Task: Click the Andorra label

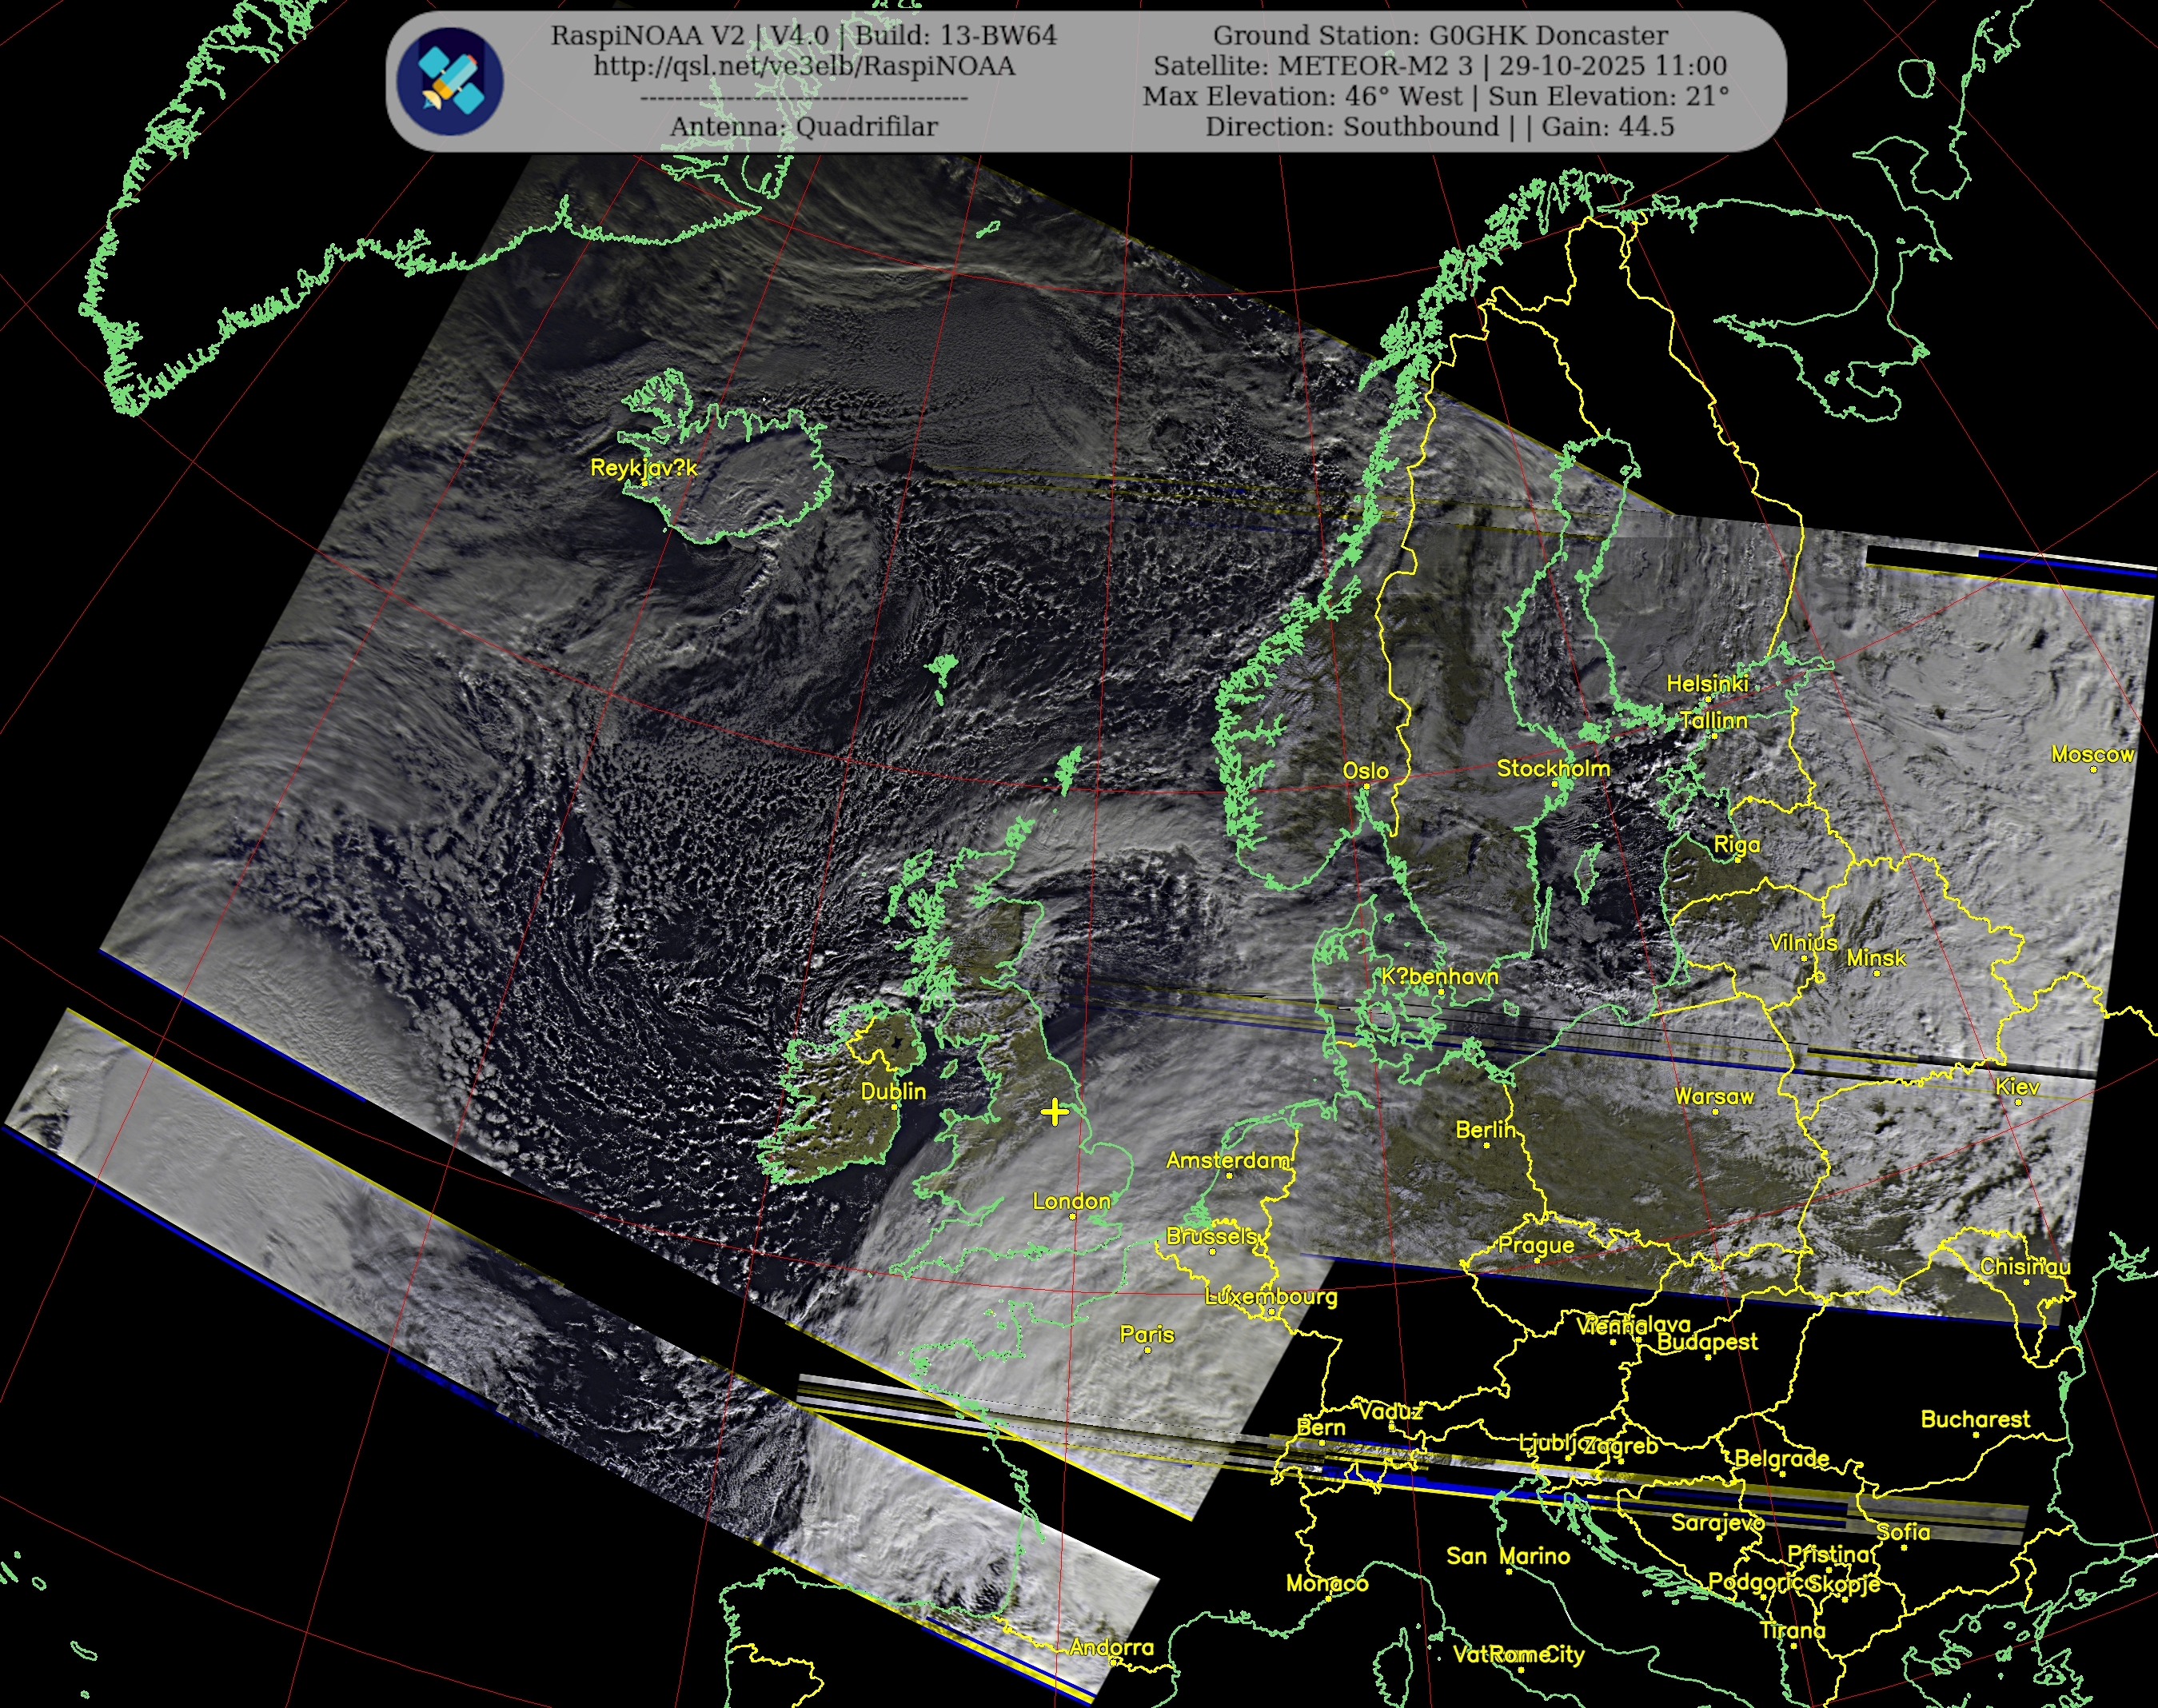Action: point(1111,1647)
